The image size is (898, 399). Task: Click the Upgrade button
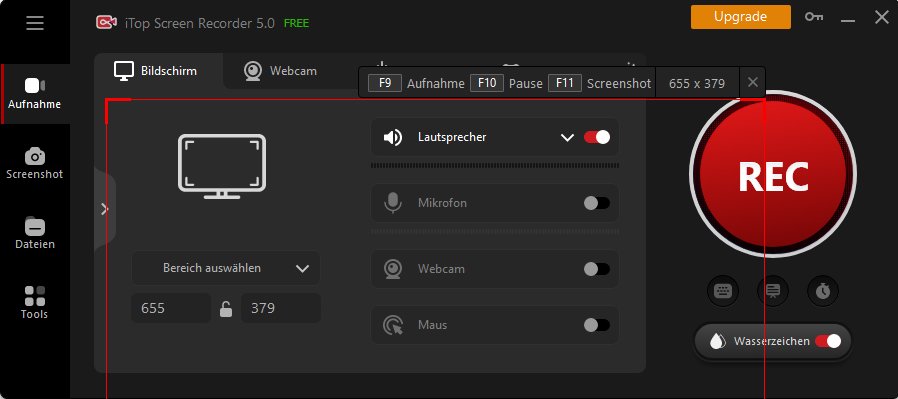741,17
